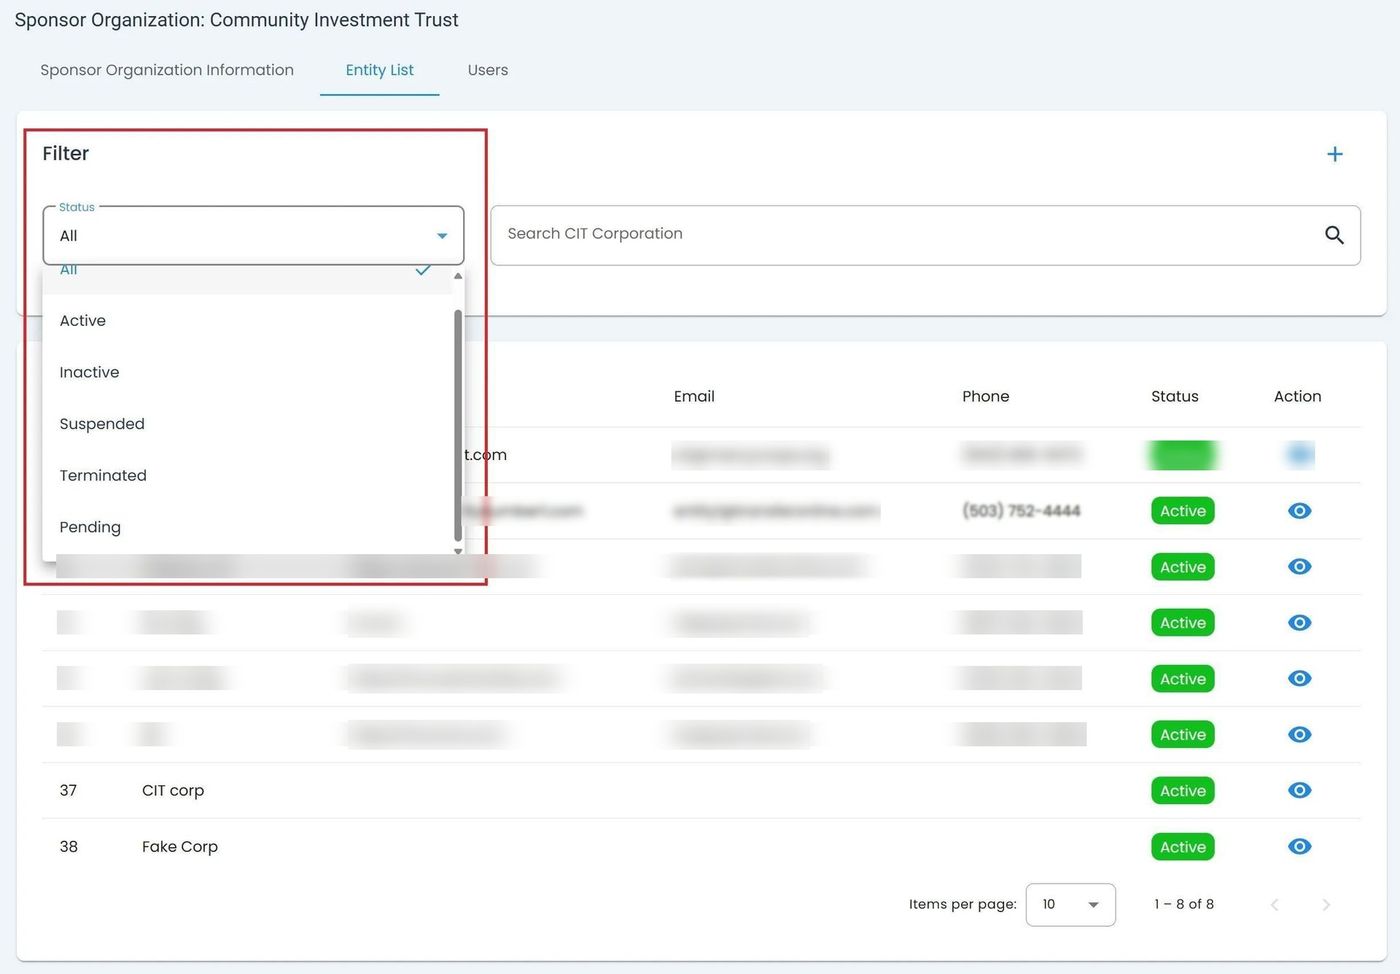This screenshot has height=974, width=1400.
Task: Click the Active status badge for Fake Corp
Action: [x=1182, y=847]
